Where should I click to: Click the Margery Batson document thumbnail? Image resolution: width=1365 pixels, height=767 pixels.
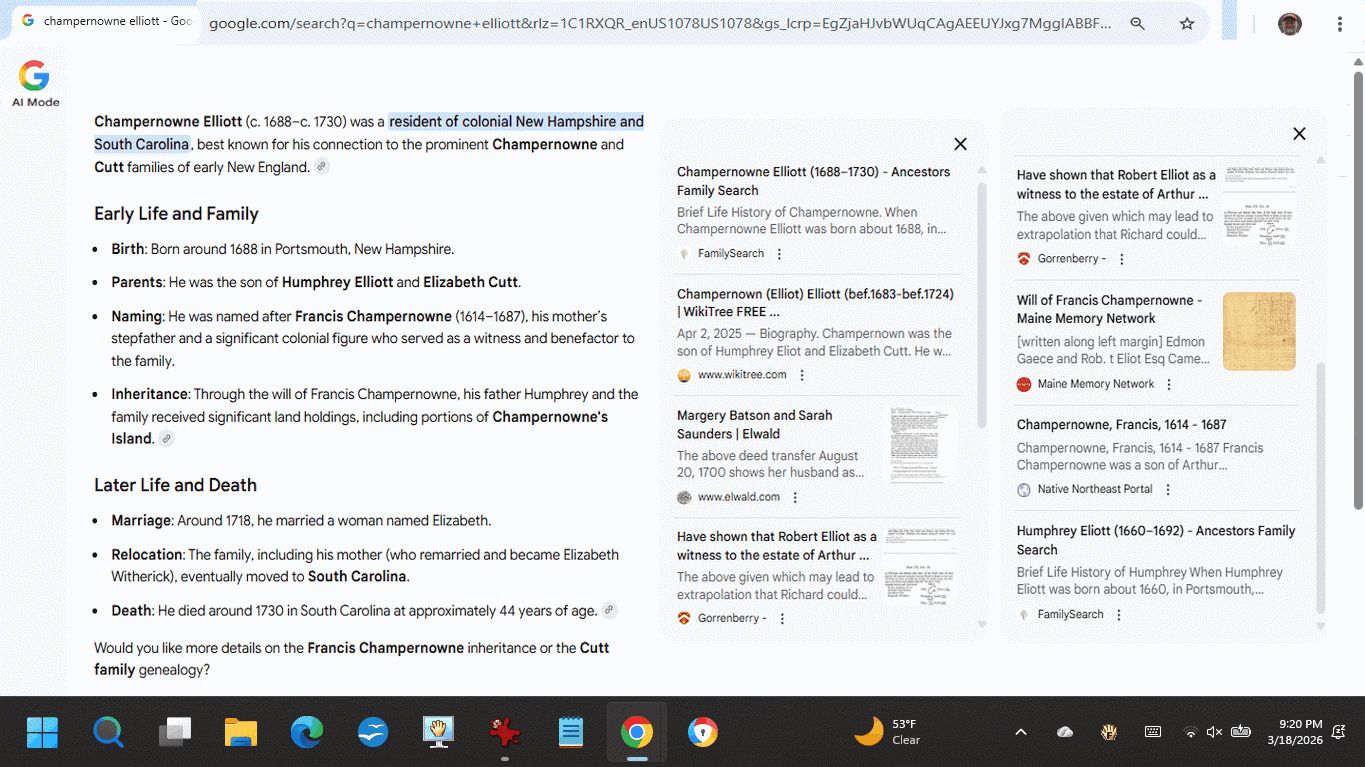(922, 445)
